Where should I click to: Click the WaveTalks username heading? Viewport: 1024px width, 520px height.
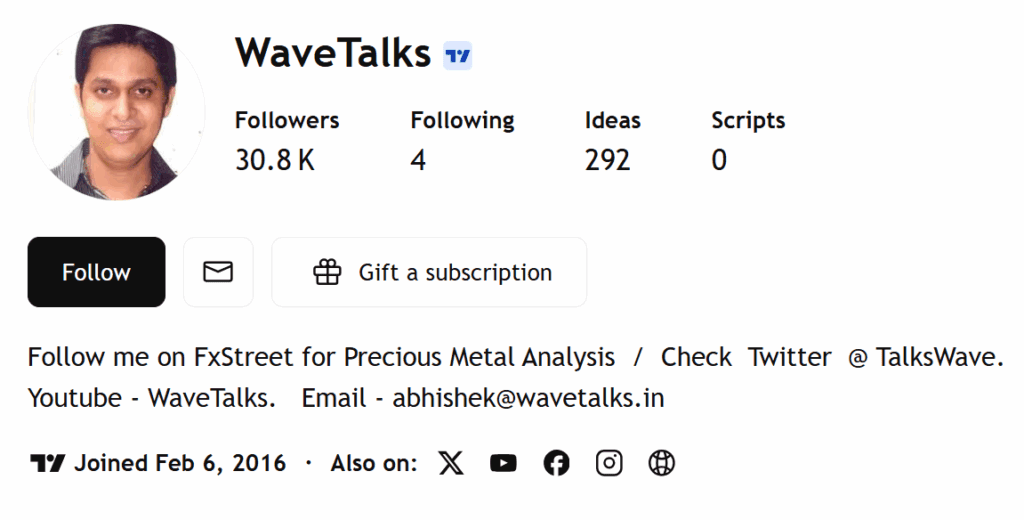(x=333, y=53)
